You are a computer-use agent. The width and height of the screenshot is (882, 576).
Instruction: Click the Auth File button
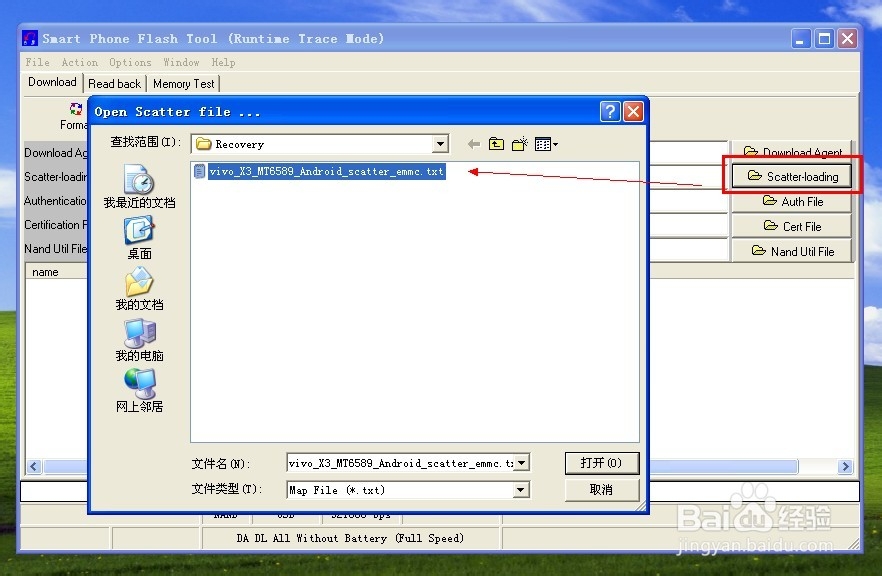click(x=791, y=201)
